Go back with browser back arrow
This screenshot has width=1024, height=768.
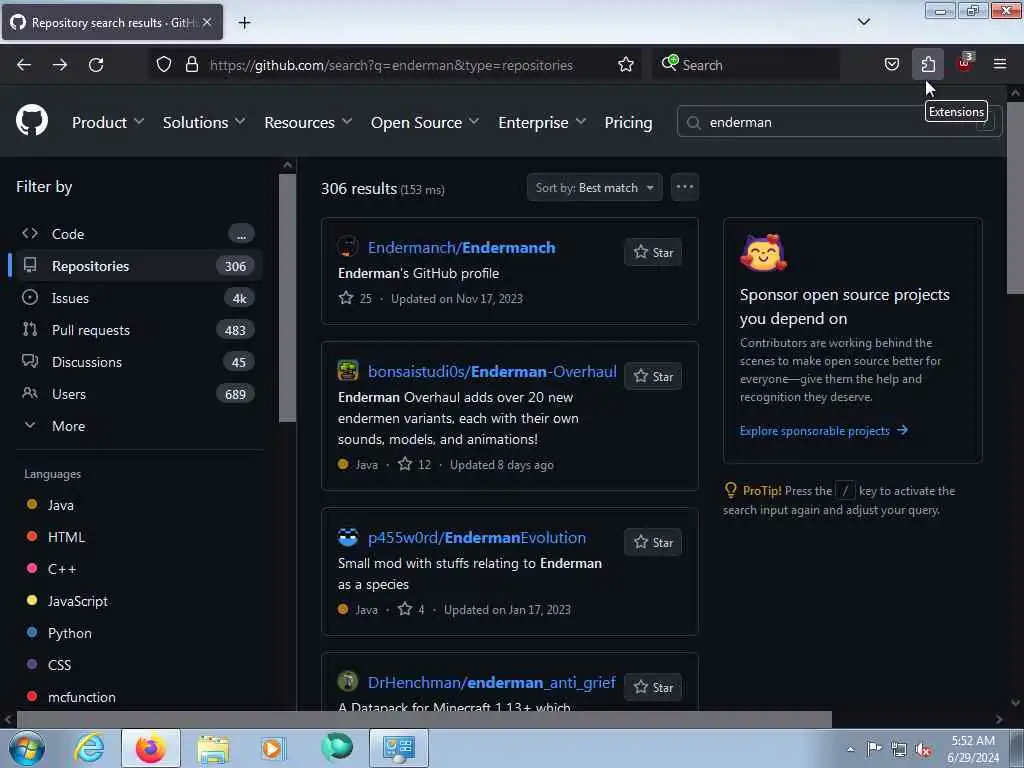tap(24, 65)
